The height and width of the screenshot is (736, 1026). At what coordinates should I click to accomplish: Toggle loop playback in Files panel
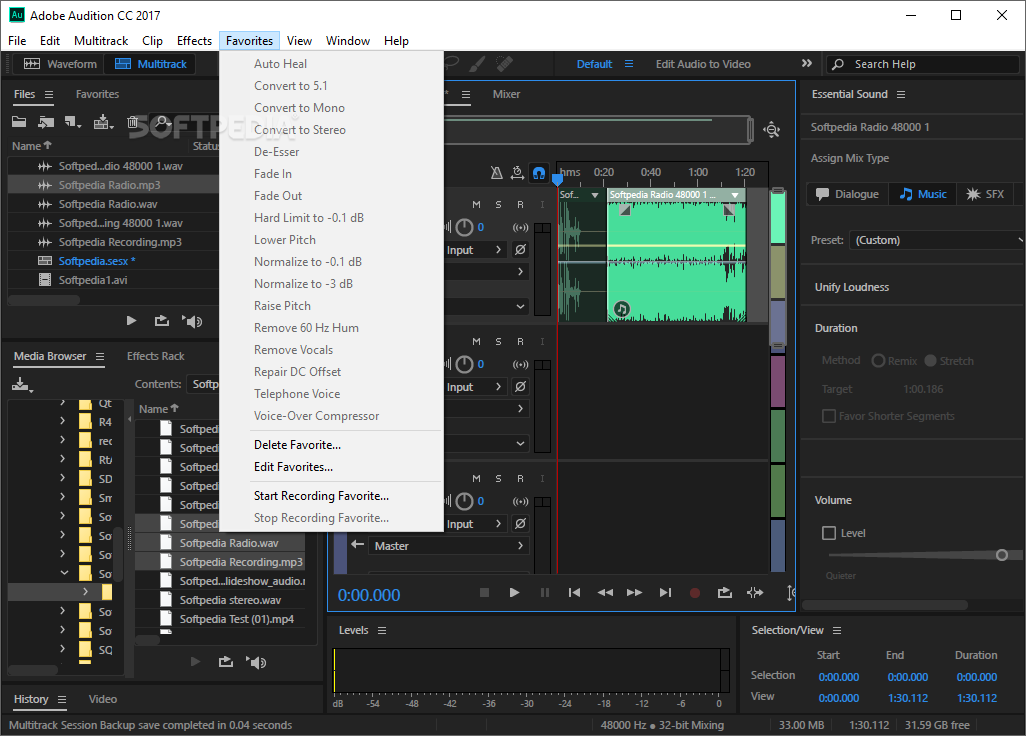[162, 321]
